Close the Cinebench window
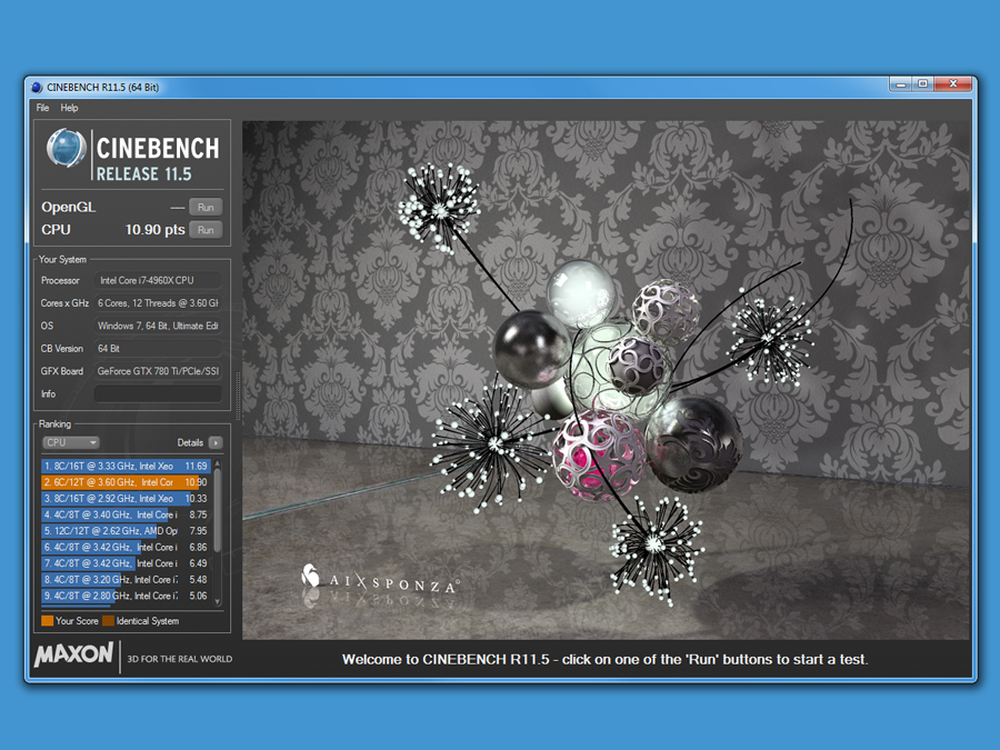Image resolution: width=1000 pixels, height=750 pixels. click(x=953, y=84)
